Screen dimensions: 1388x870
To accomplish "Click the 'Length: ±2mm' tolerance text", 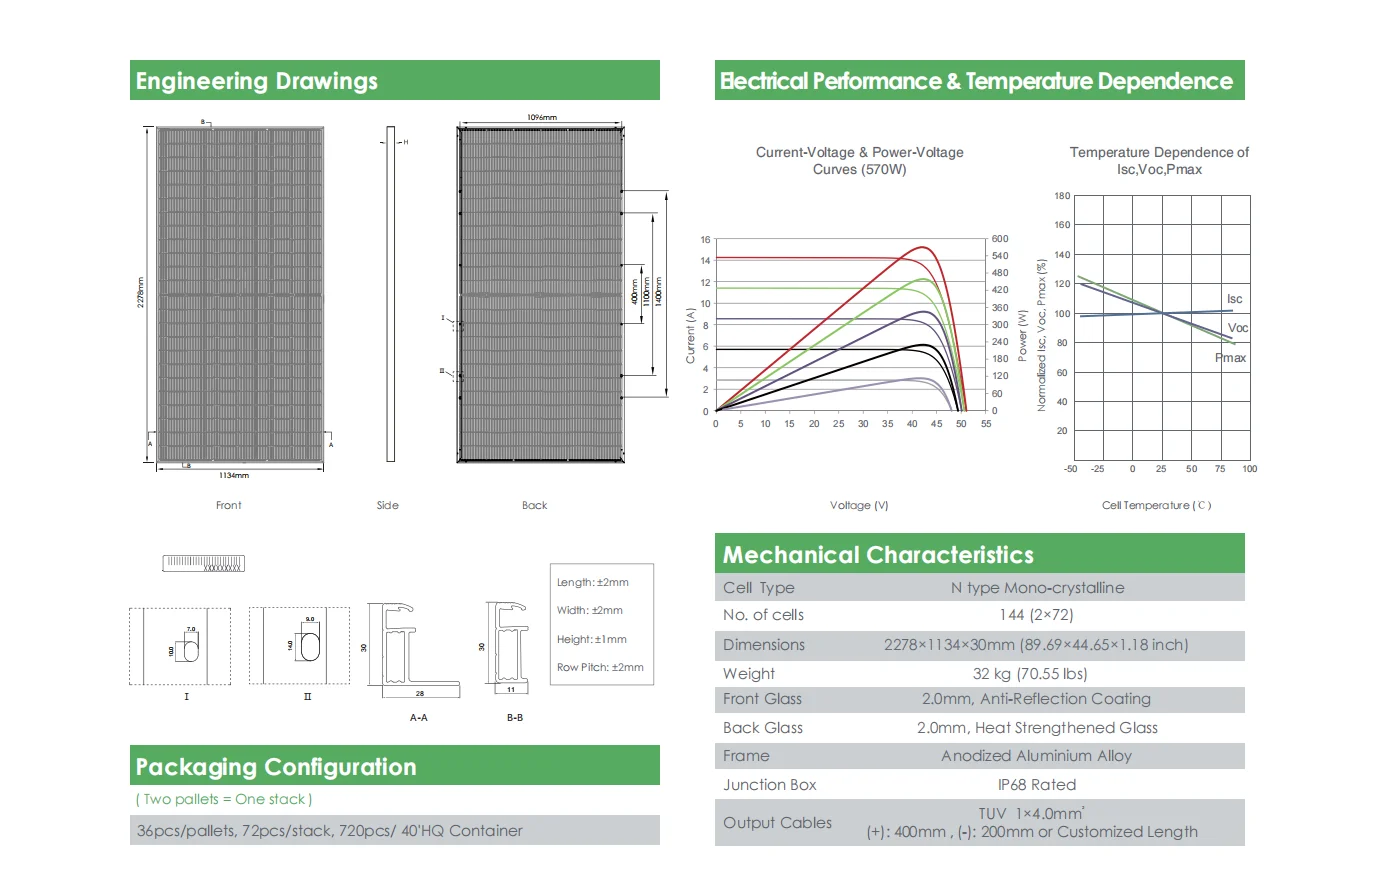I will click(593, 582).
